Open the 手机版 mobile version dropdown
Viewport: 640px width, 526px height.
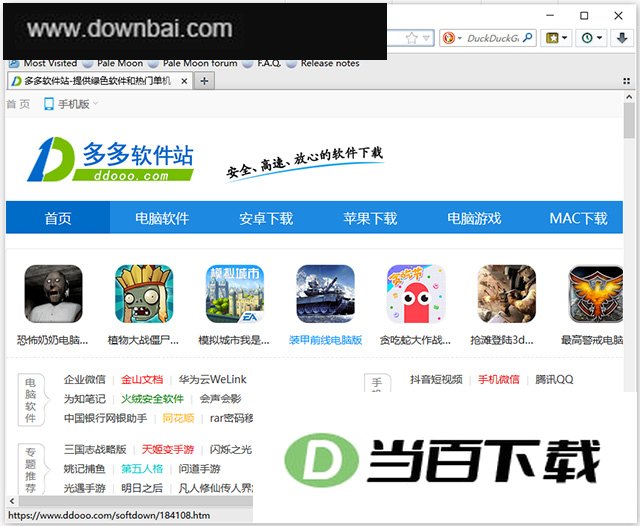click(x=71, y=104)
